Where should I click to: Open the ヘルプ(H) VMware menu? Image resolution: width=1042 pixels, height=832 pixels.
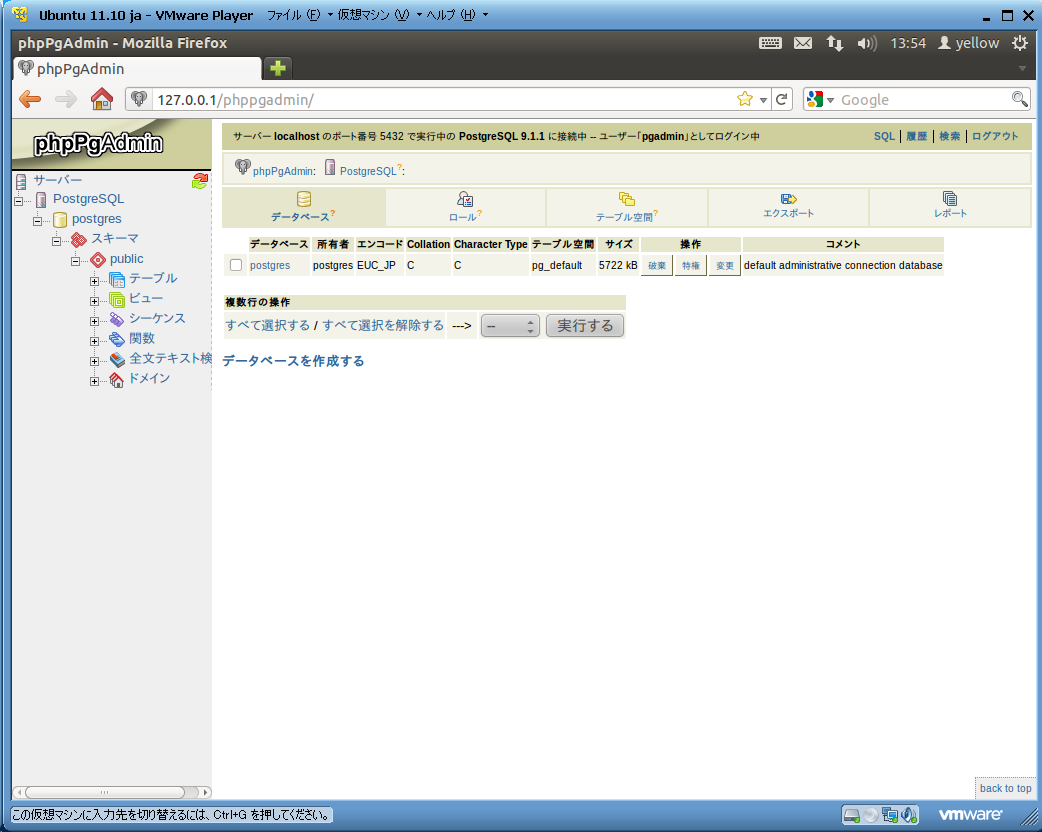[457, 15]
